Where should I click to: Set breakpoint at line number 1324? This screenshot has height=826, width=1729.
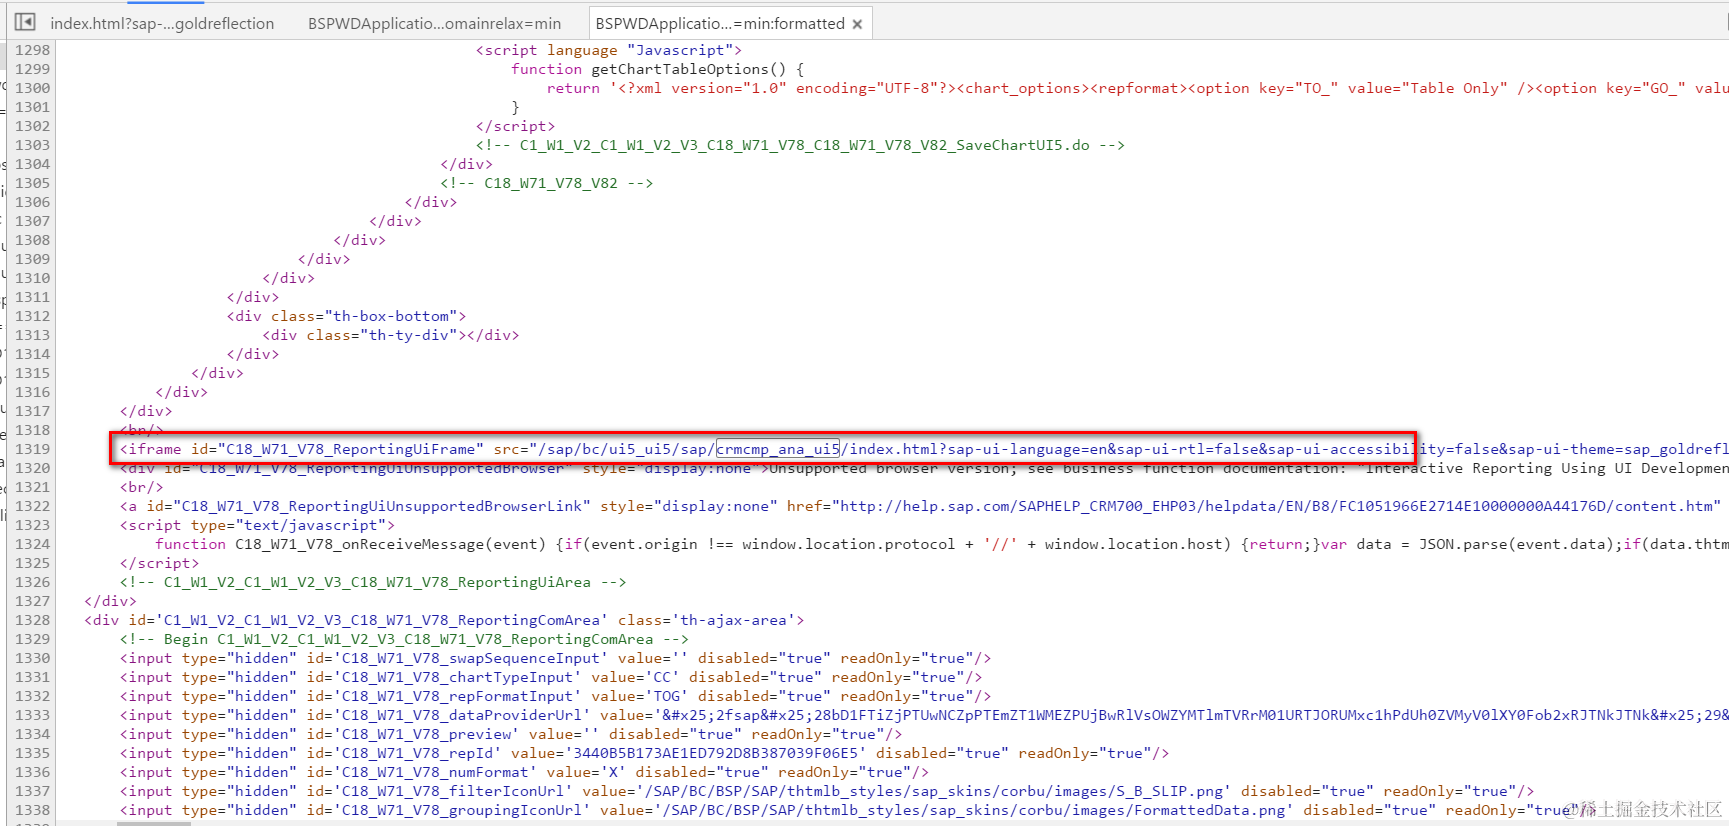coord(32,544)
